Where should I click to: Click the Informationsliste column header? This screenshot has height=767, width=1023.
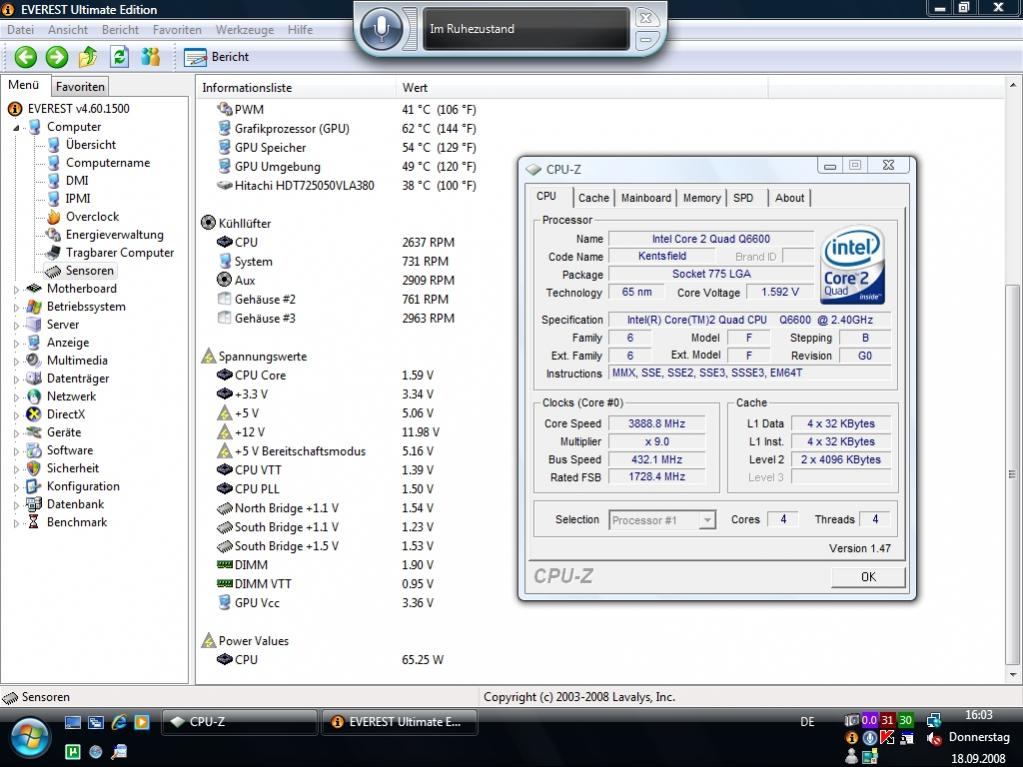tap(296, 87)
